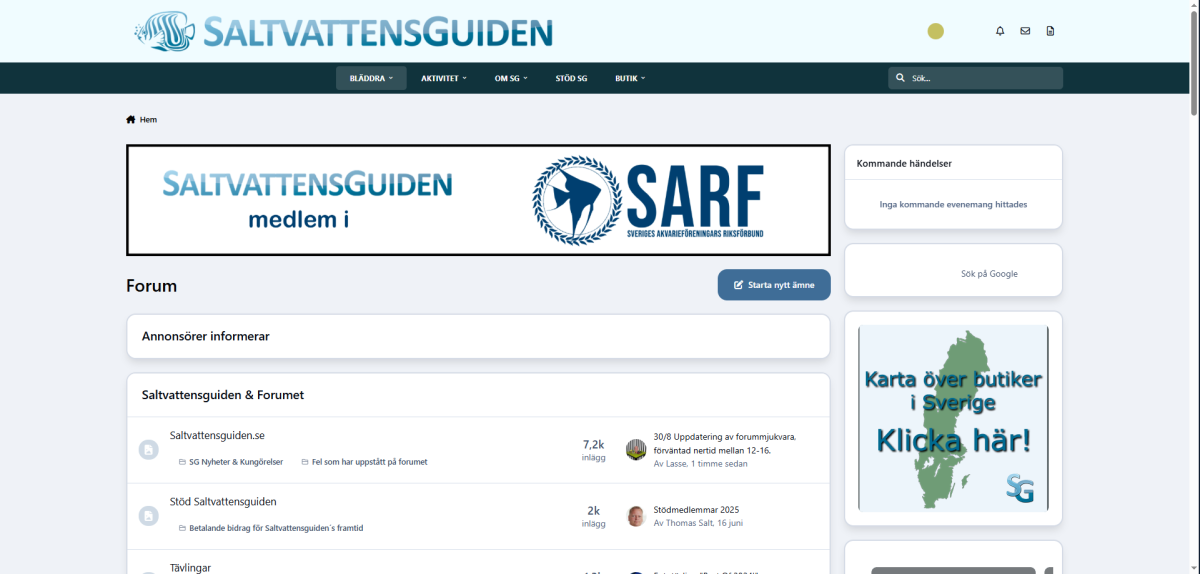1200x574 pixels.
Task: Click the 7,2k inlägg count
Action: (x=593, y=450)
